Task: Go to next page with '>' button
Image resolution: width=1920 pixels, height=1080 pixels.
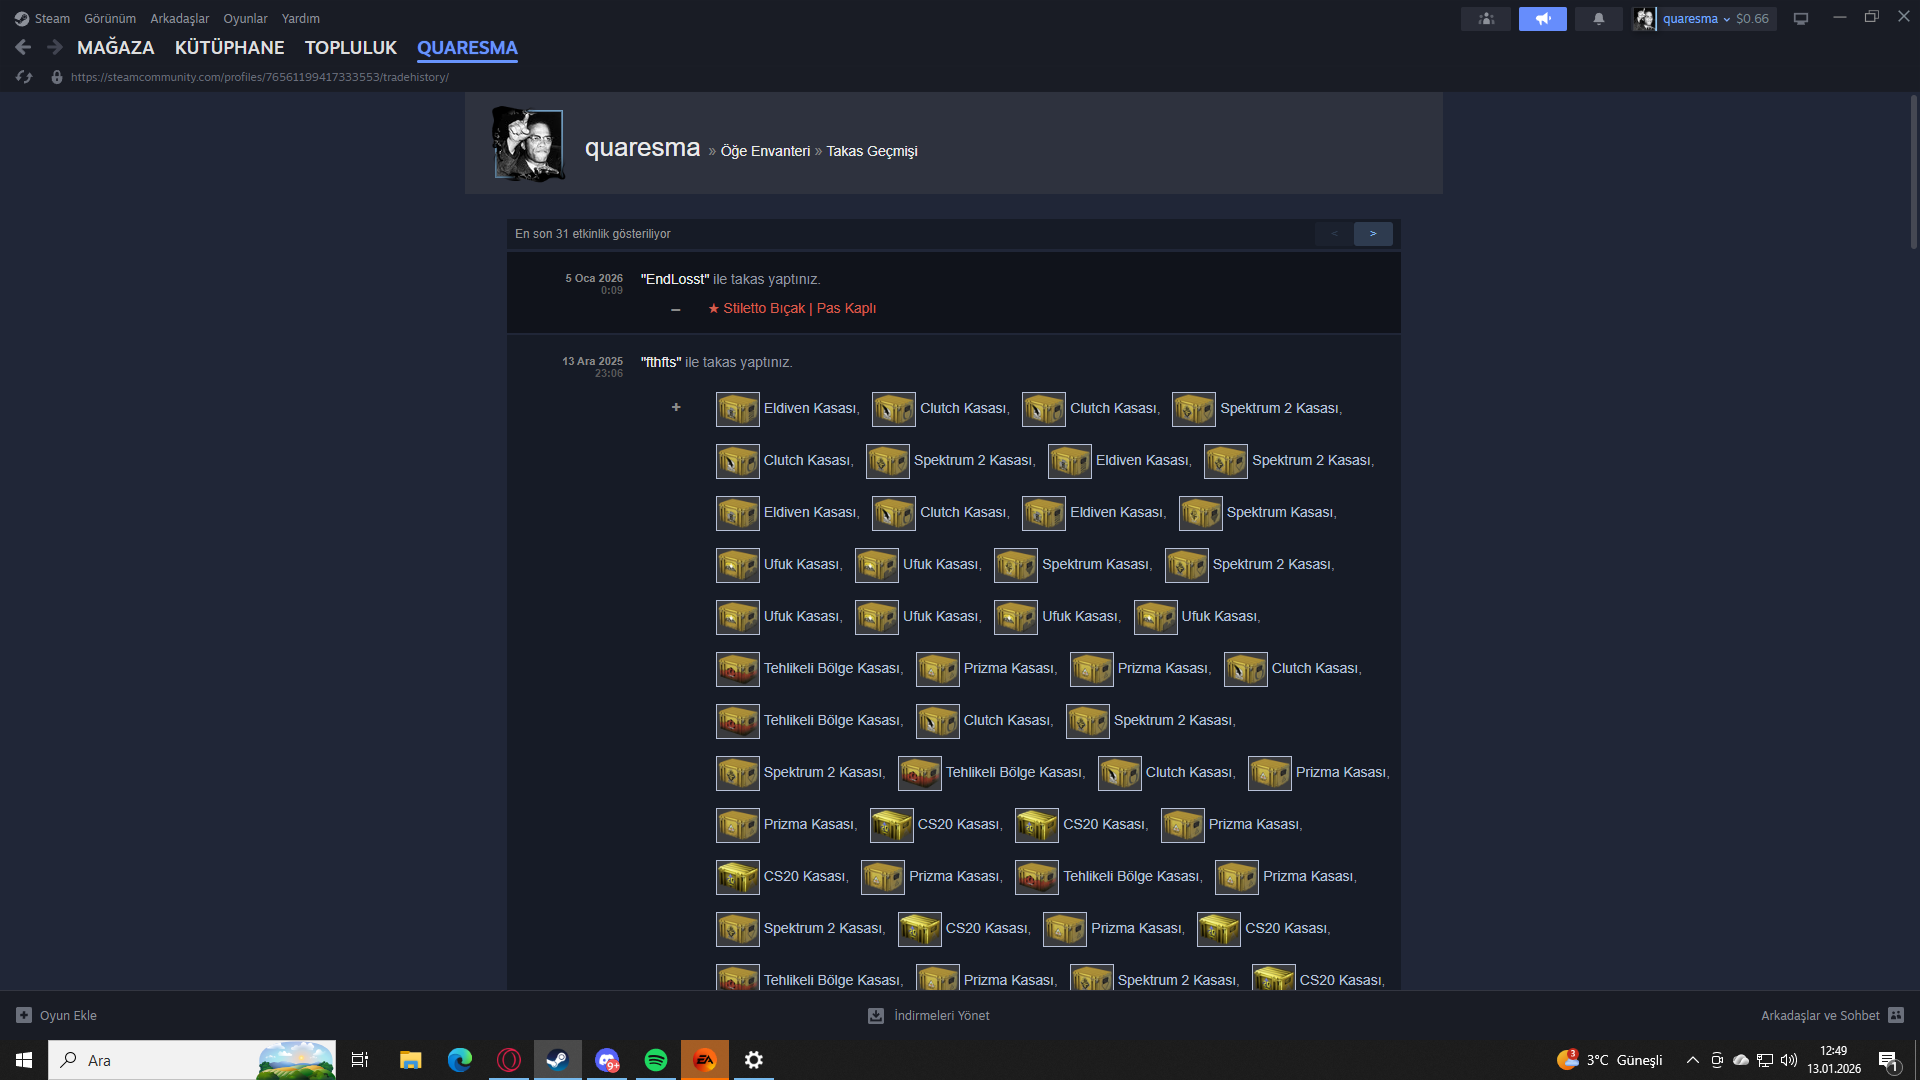Action: pos(1373,233)
